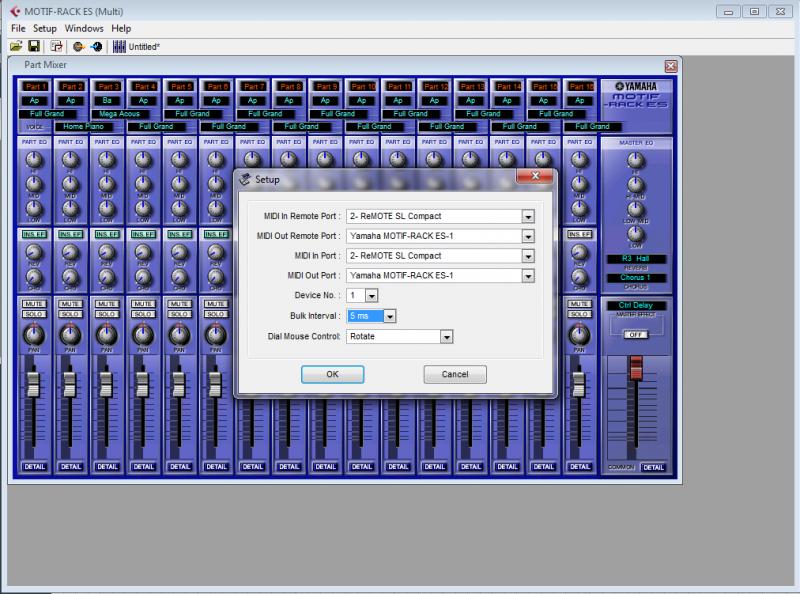This screenshot has height=594, width=800.
Task: Click the Setup dialog title icon
Action: [245, 179]
